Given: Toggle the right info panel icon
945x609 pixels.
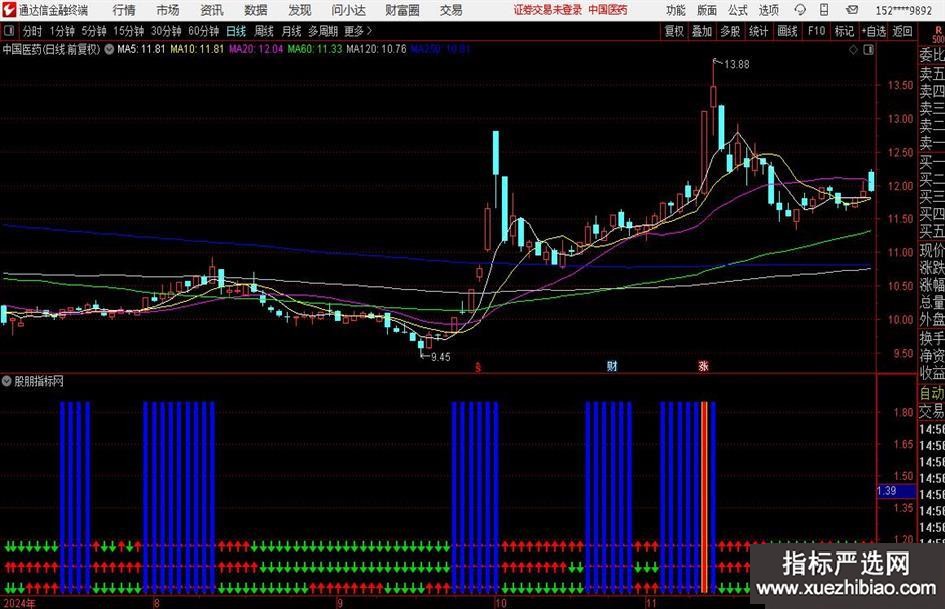Looking at the screenshot, I should coord(868,50).
